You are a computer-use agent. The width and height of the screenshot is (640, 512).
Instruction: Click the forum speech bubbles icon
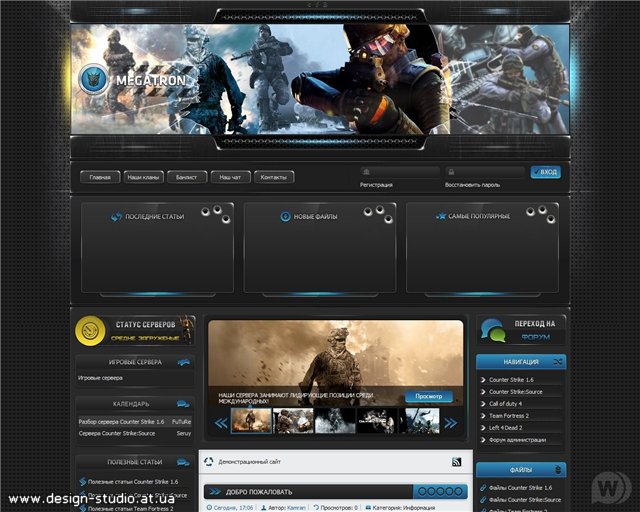tap(493, 330)
